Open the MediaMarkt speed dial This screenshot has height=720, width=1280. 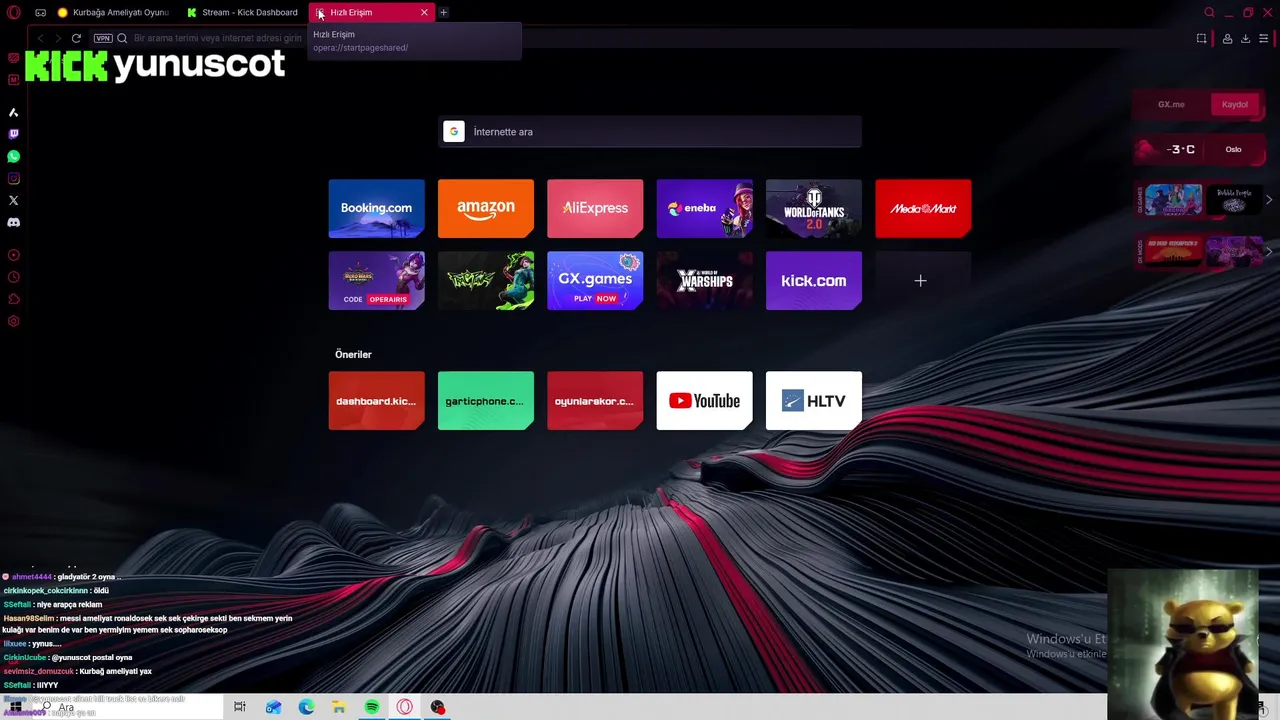coord(923,208)
